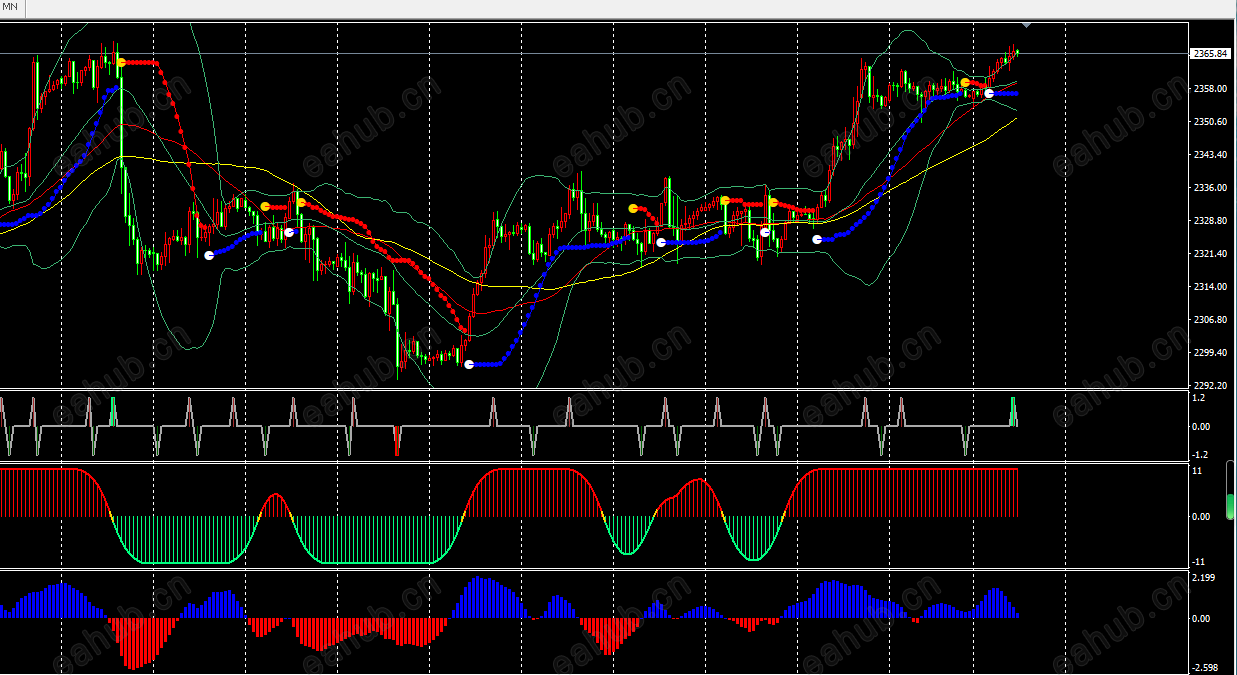Click the 2350.60 price scale value
Image resolution: width=1237 pixels, height=675 pixels.
(1210, 122)
